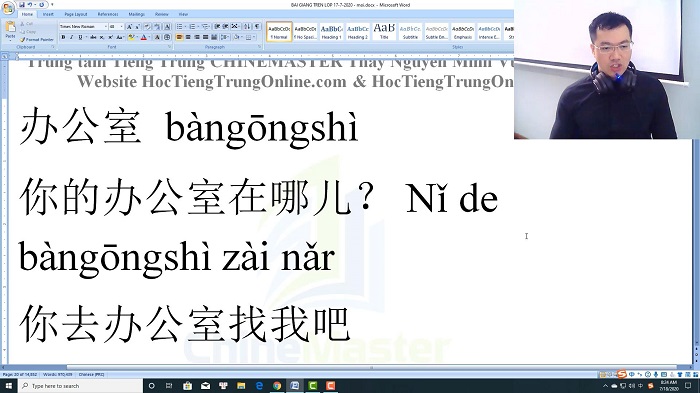Switch to the Insert ribbon tab
This screenshot has width=700, height=393.
tap(48, 14)
